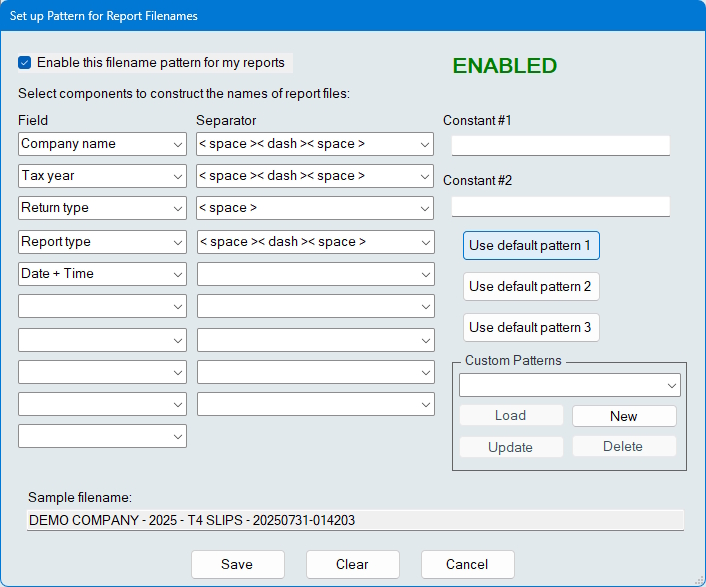The width and height of the screenshot is (706, 587).
Task: Apply Use default pattern 1
Action: (x=531, y=246)
